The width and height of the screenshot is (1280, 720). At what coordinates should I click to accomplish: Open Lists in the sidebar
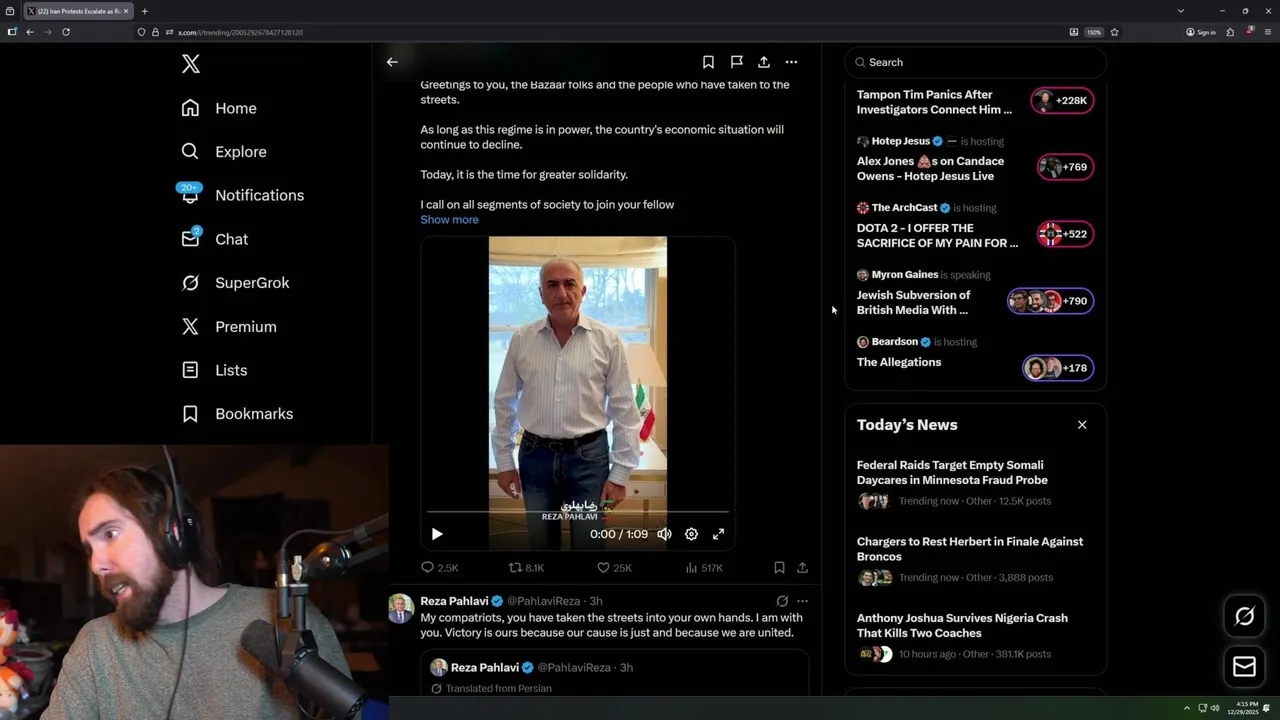[x=214, y=370]
